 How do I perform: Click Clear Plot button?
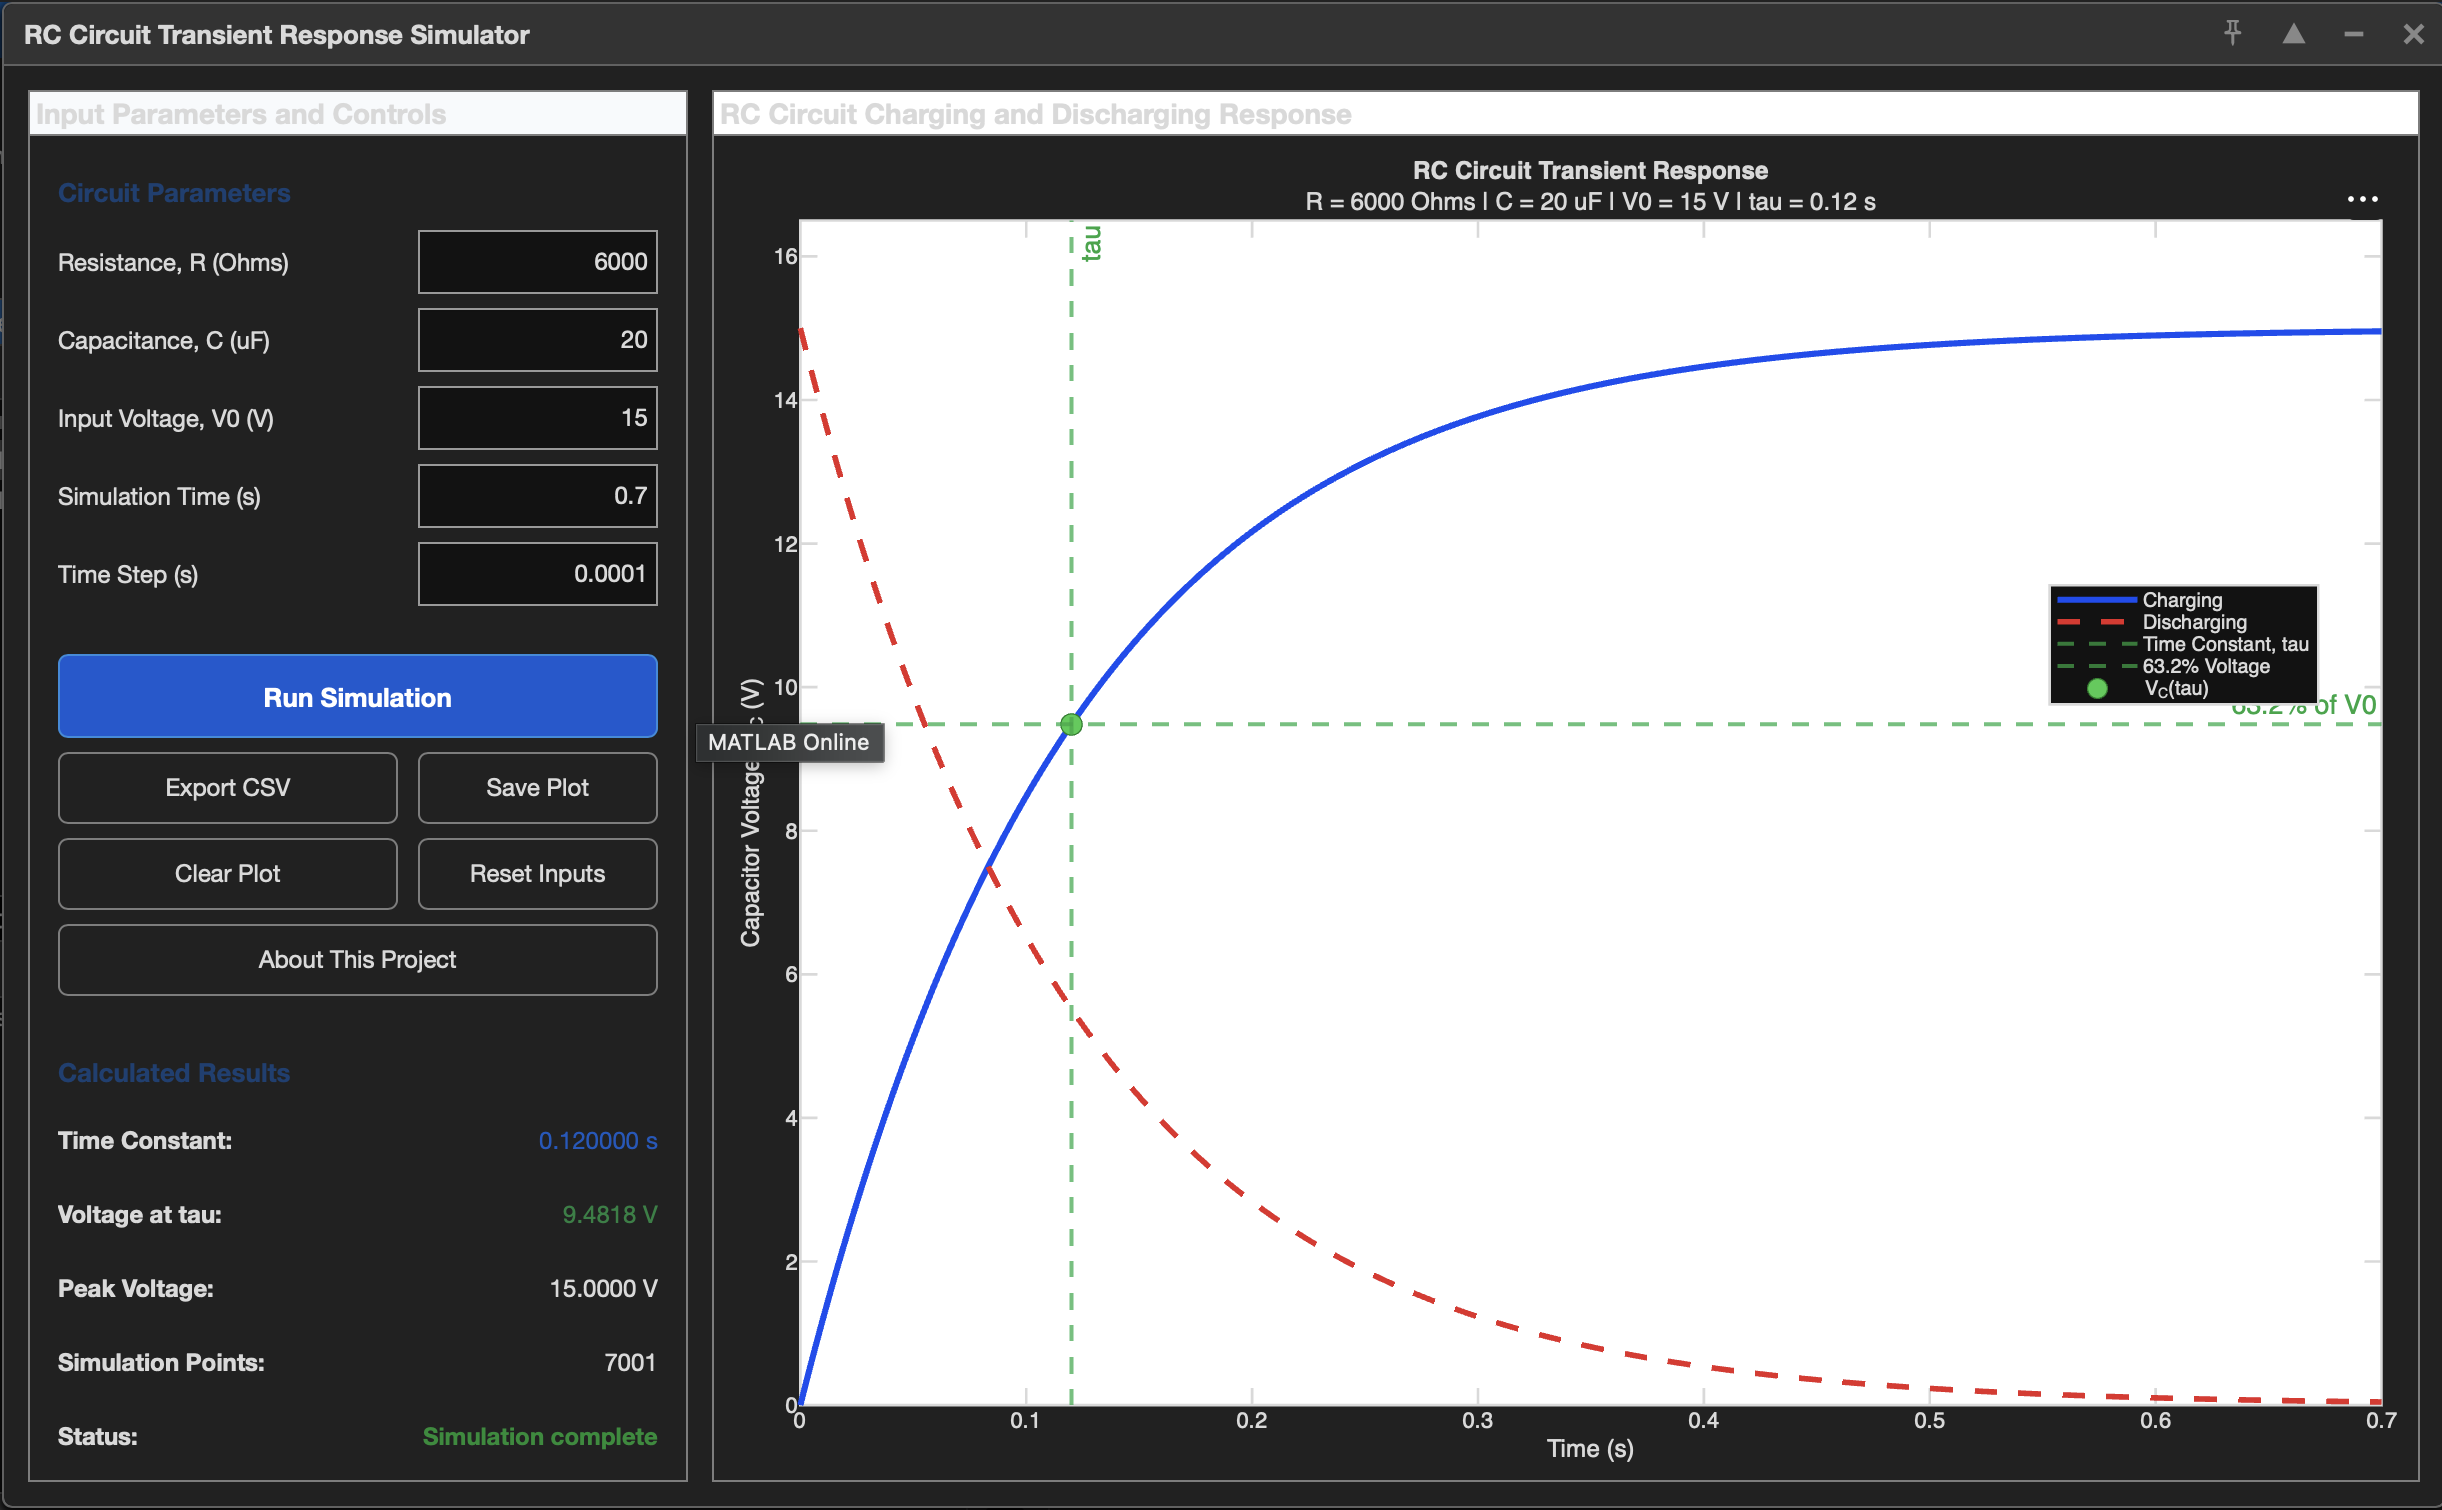click(x=228, y=874)
